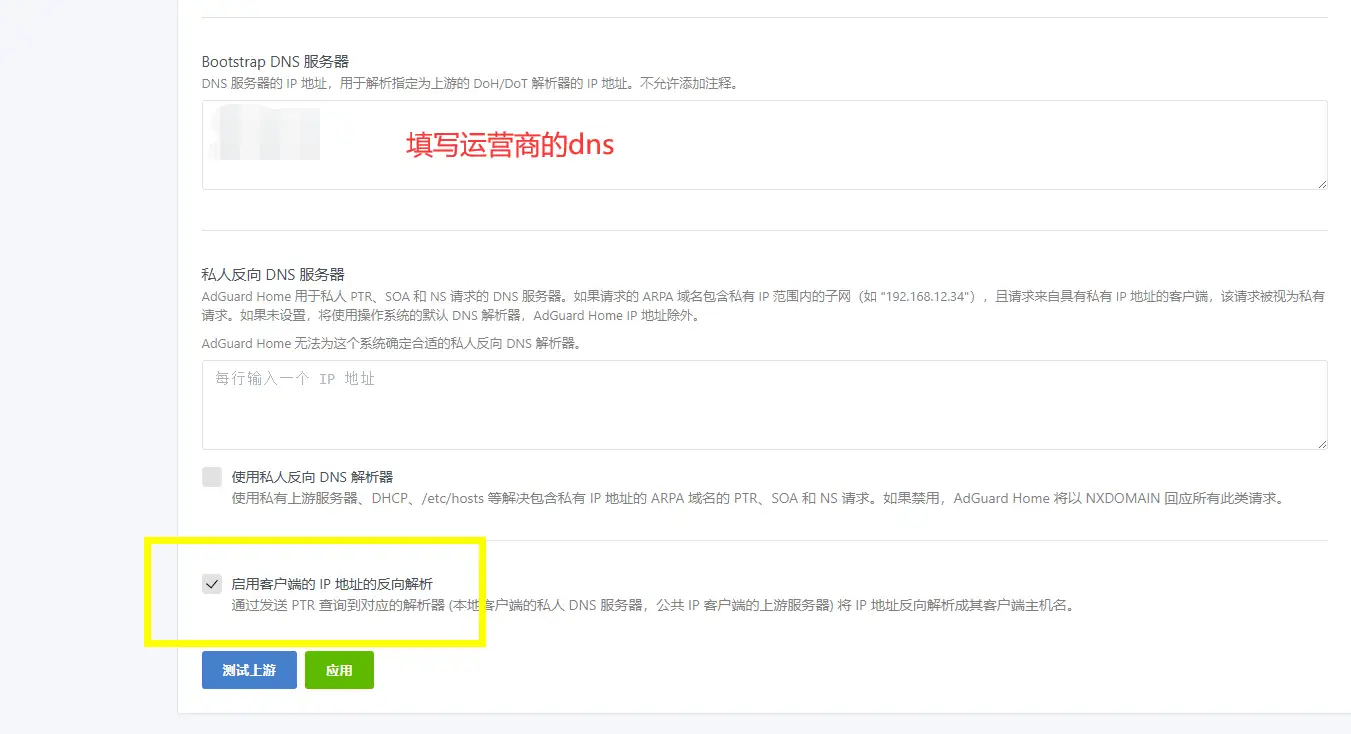Click the red 填写运营商的dns annotation text
Viewport: 1351px width, 734px height.
[x=510, y=144]
